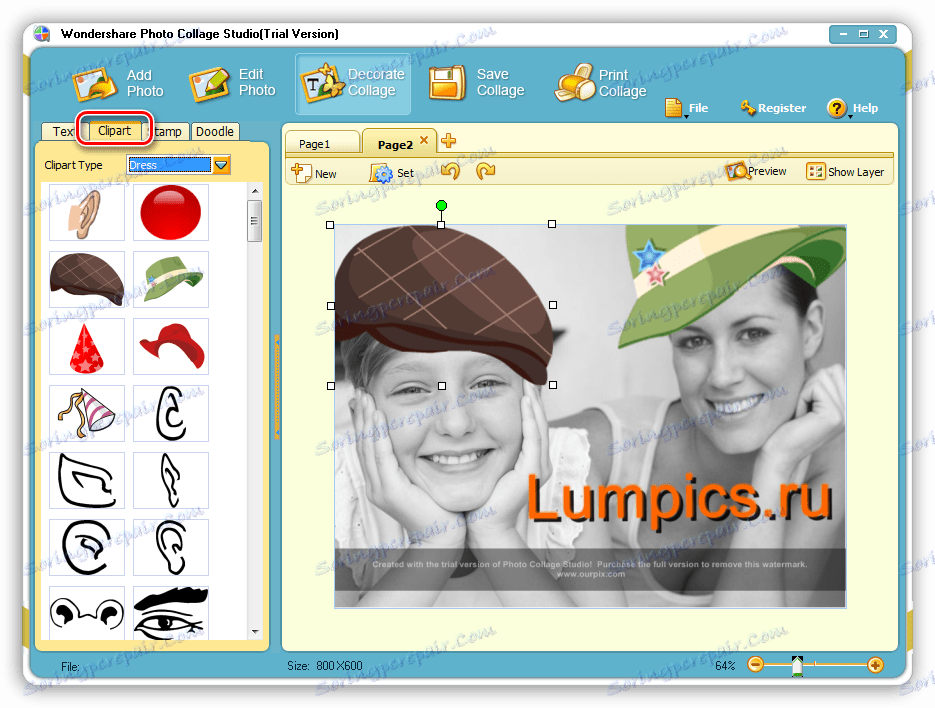Select the Page2 tab
This screenshot has height=708, width=935.
[x=395, y=144]
